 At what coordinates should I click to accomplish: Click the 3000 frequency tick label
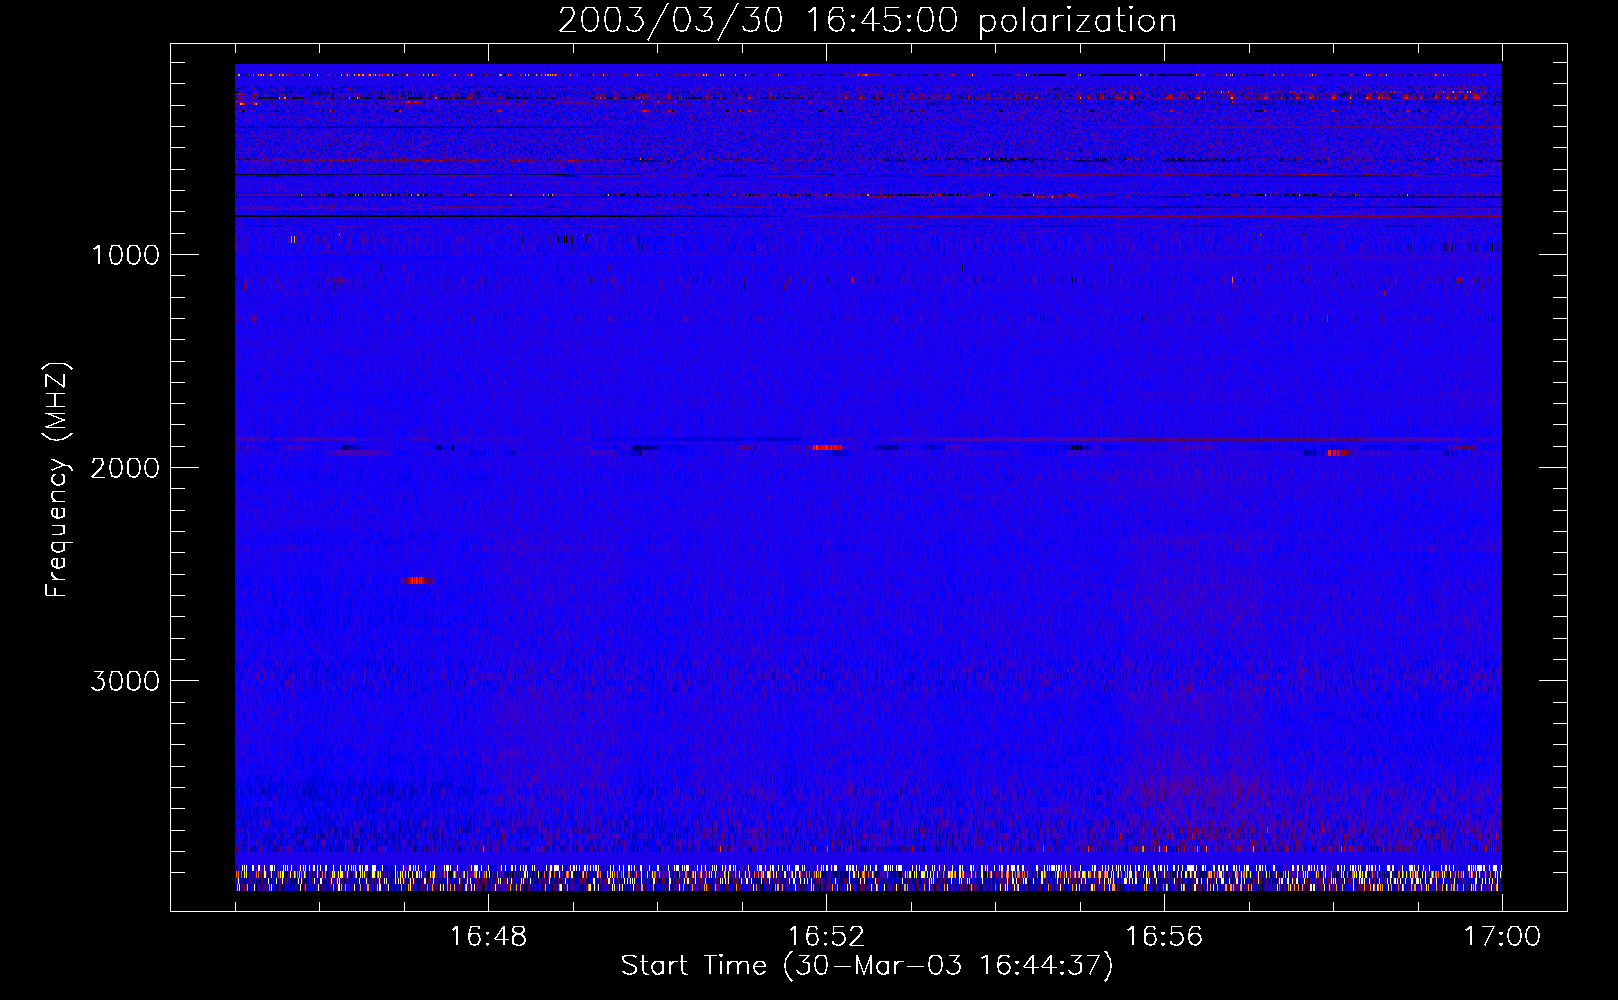(x=125, y=681)
